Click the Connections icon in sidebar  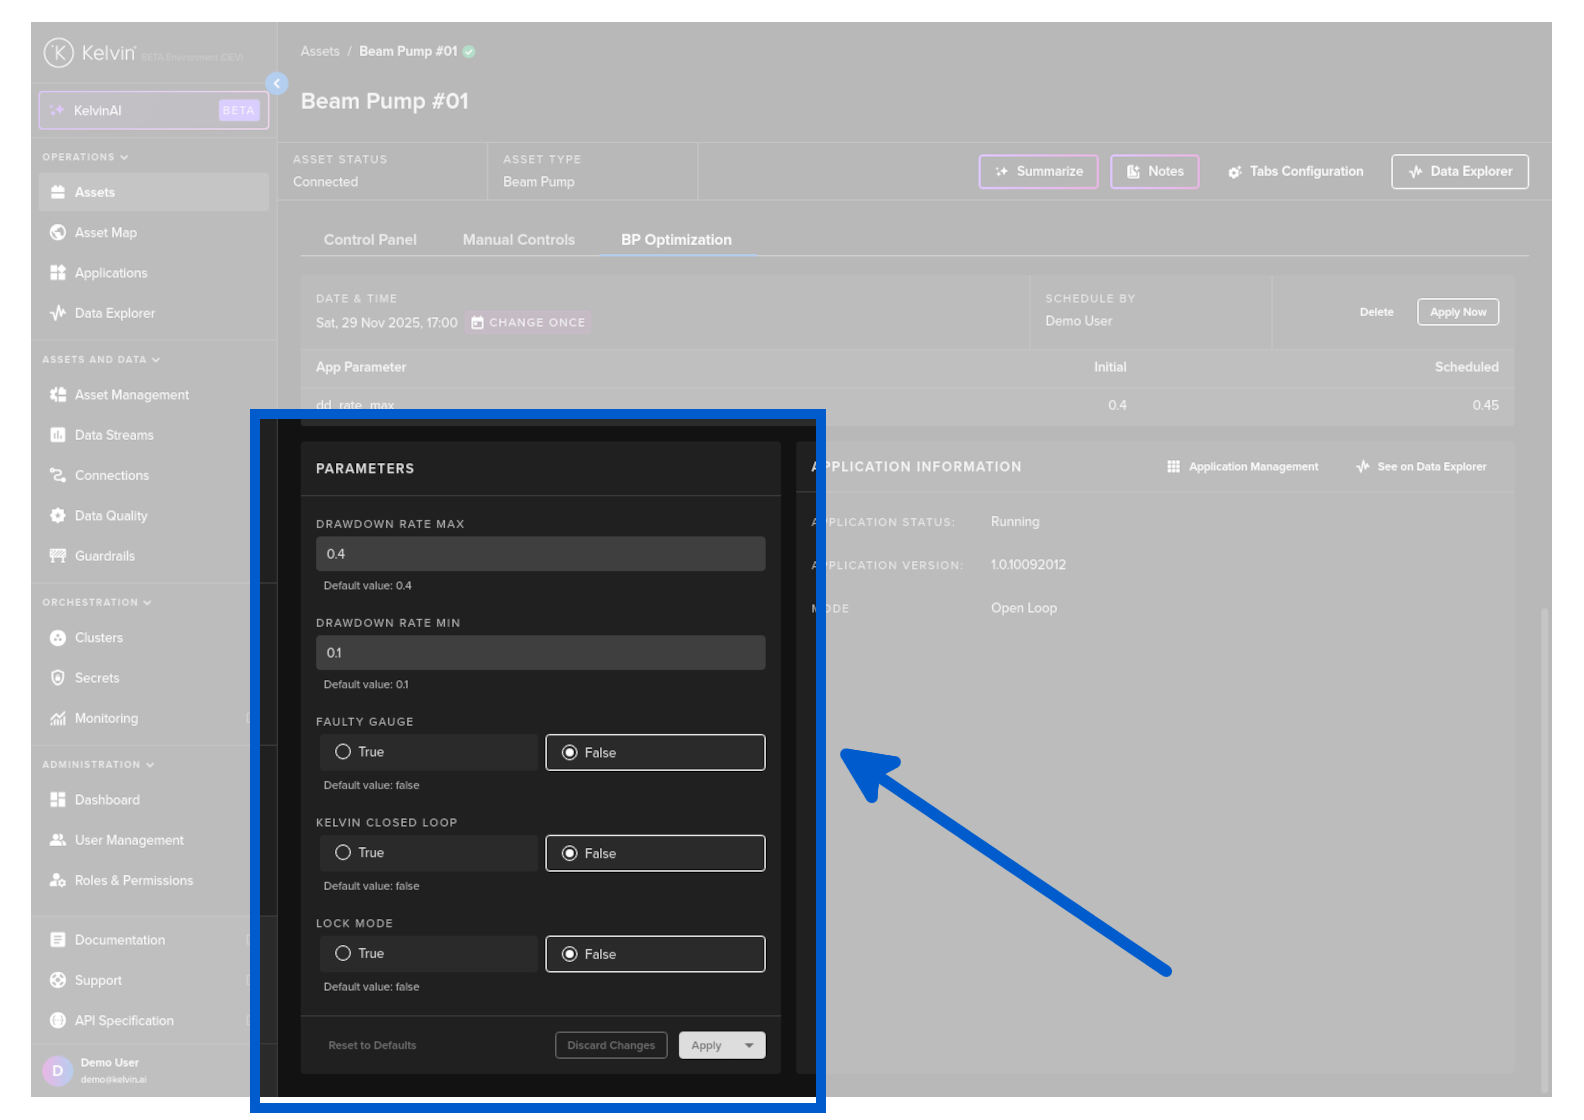58,476
